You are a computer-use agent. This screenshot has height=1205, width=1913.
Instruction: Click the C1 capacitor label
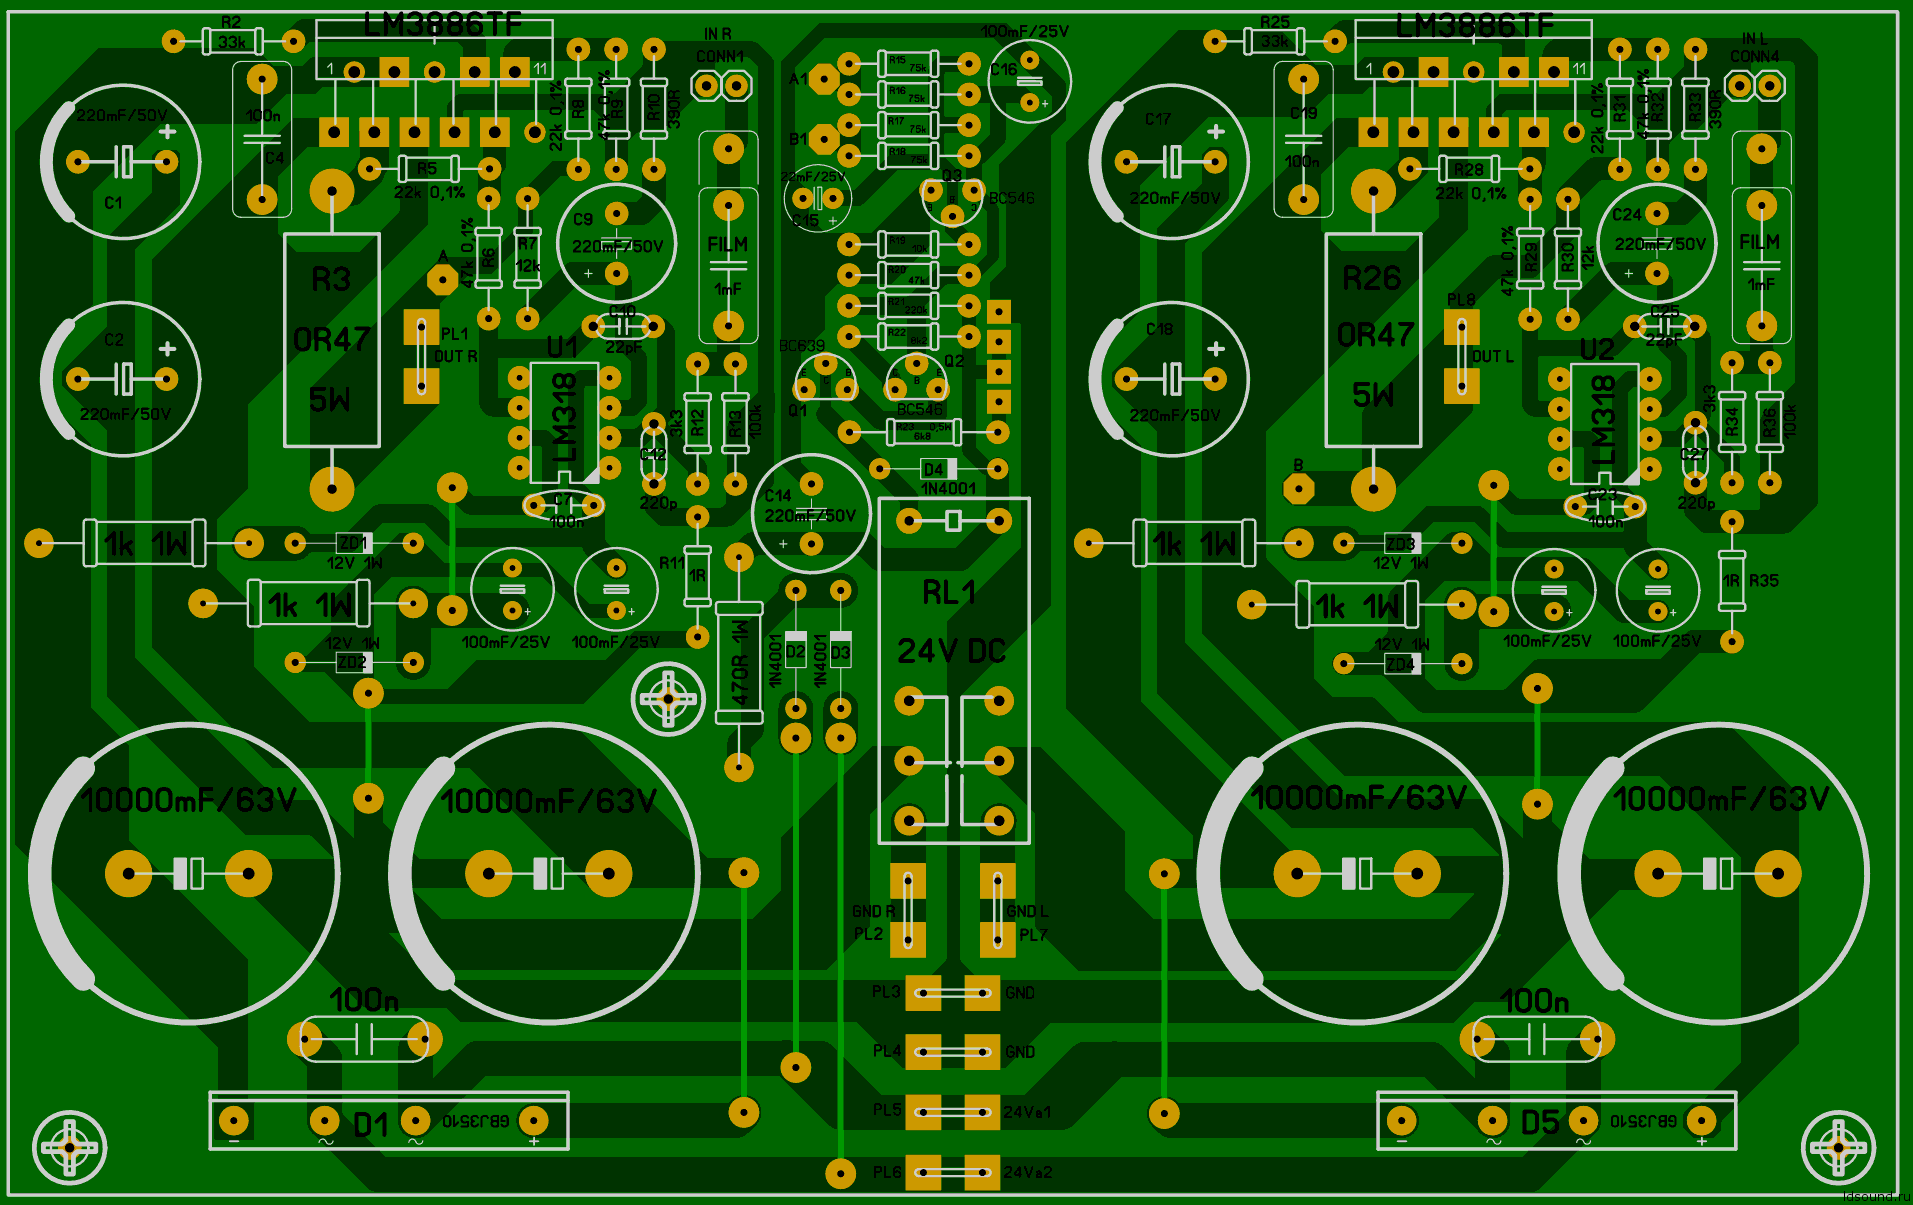[x=114, y=203]
